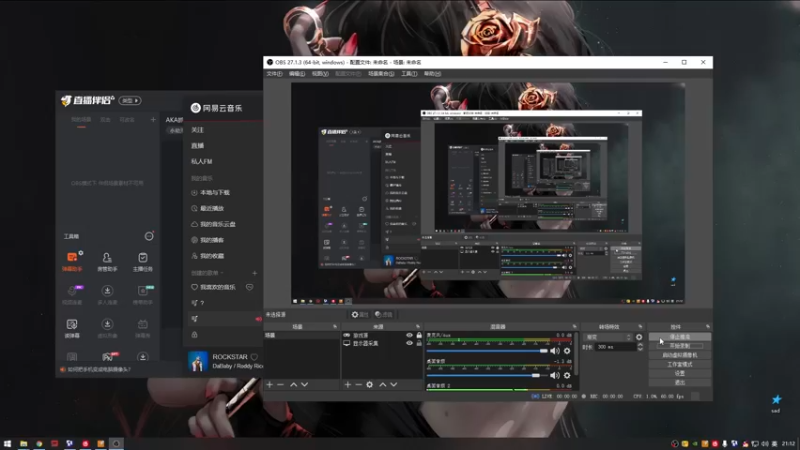Screen dimensions: 800x450
Task: Open source properties gear in the Sources toolbar
Action: 369,384
